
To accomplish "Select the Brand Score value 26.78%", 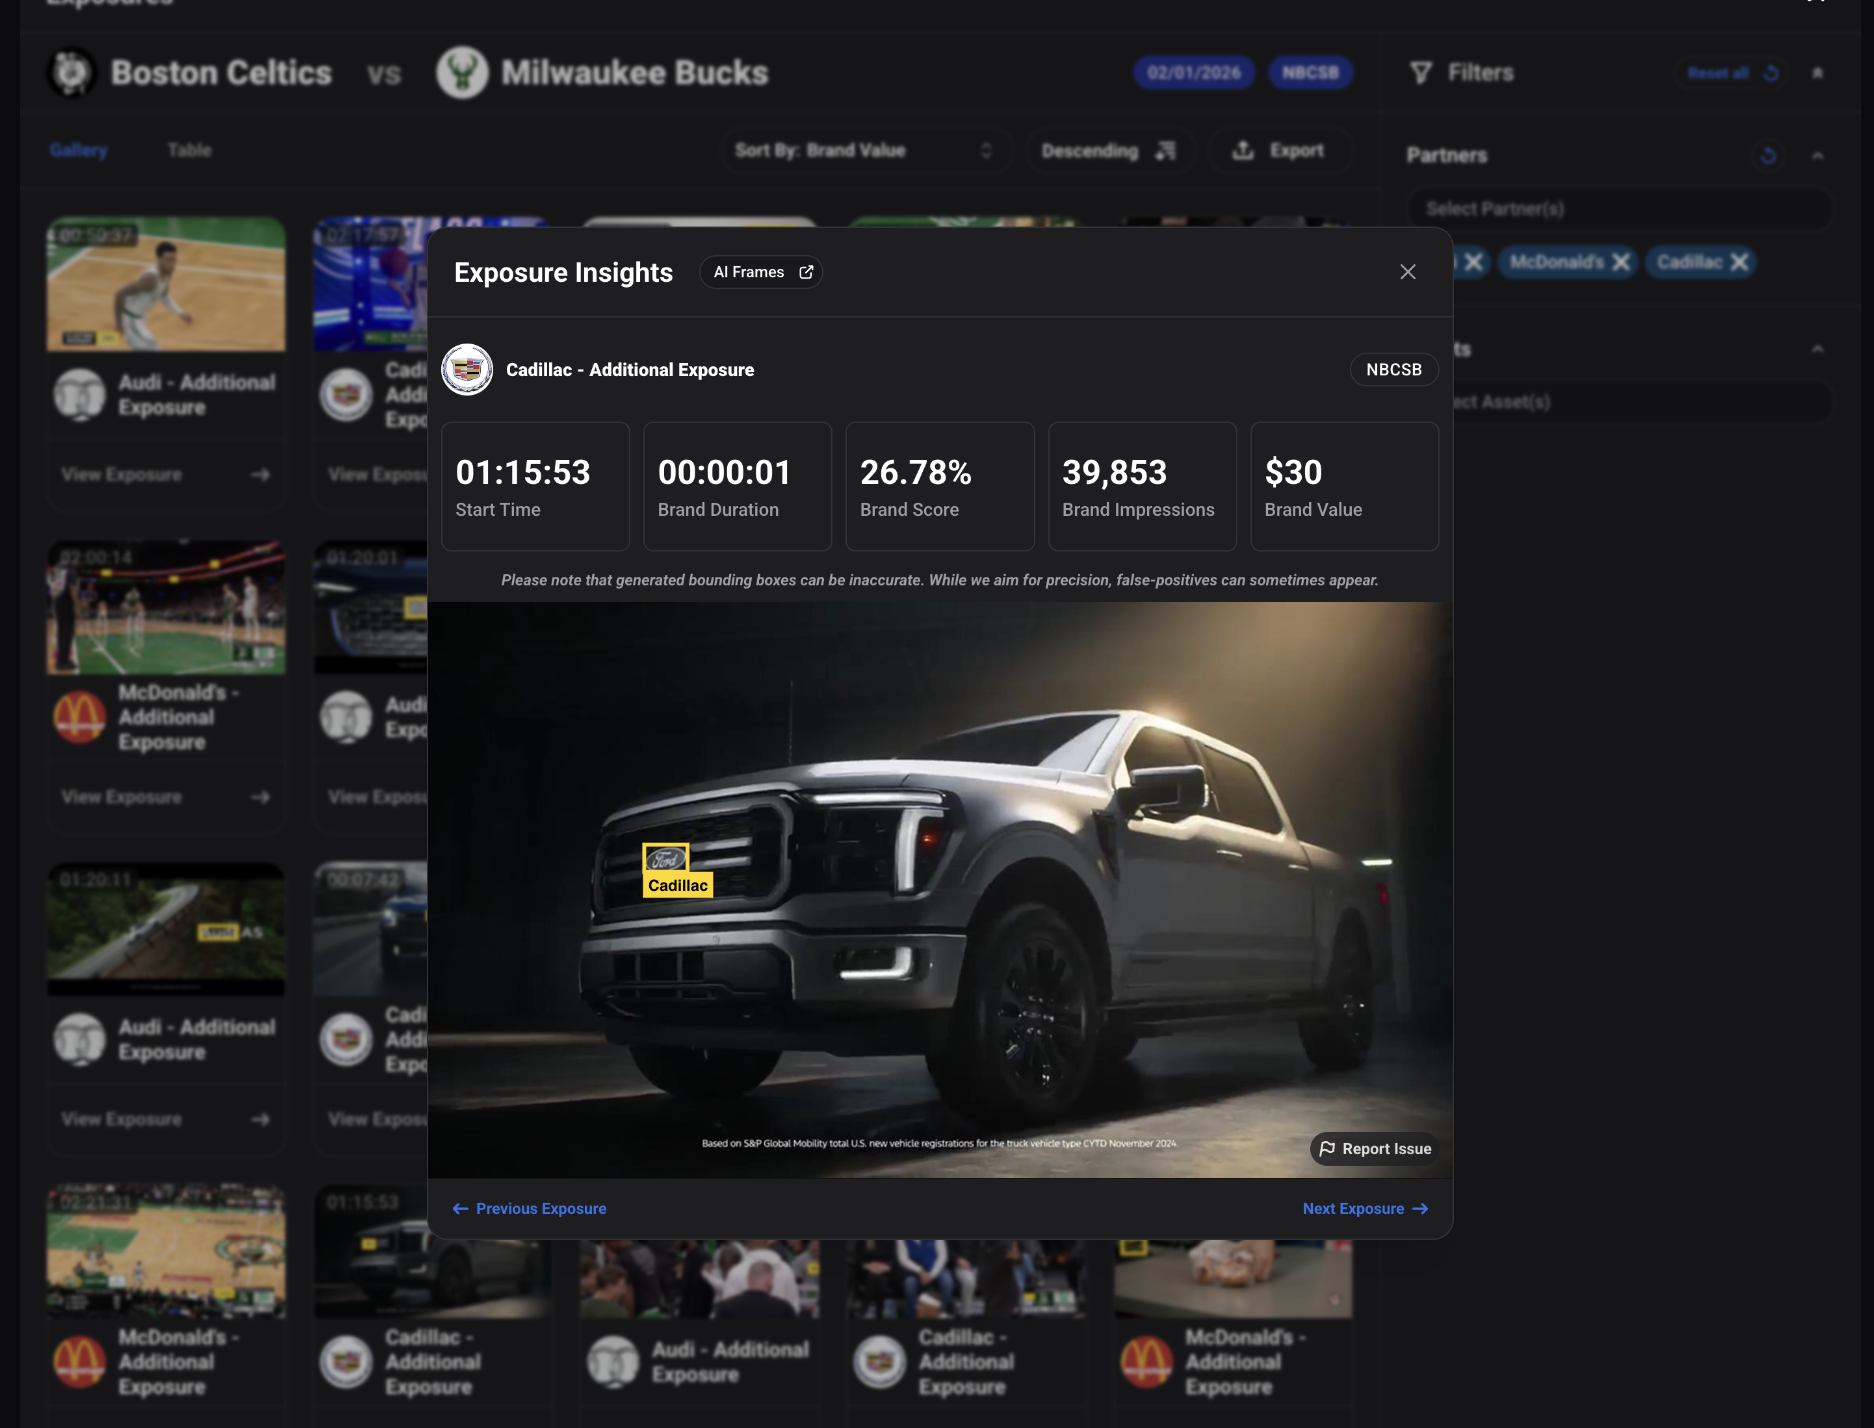I will pyautogui.click(x=916, y=472).
